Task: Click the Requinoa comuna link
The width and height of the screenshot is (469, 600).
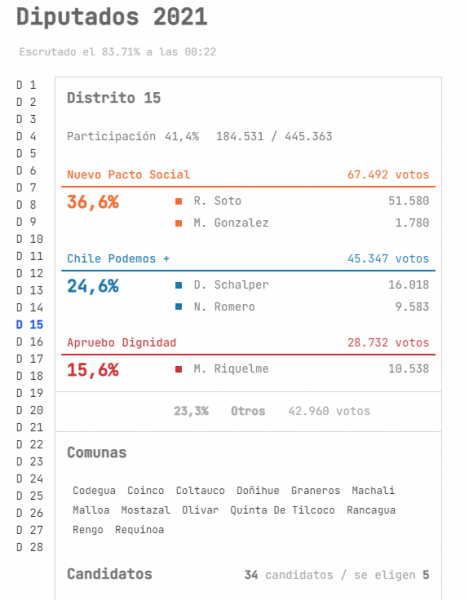Action: tap(140, 530)
